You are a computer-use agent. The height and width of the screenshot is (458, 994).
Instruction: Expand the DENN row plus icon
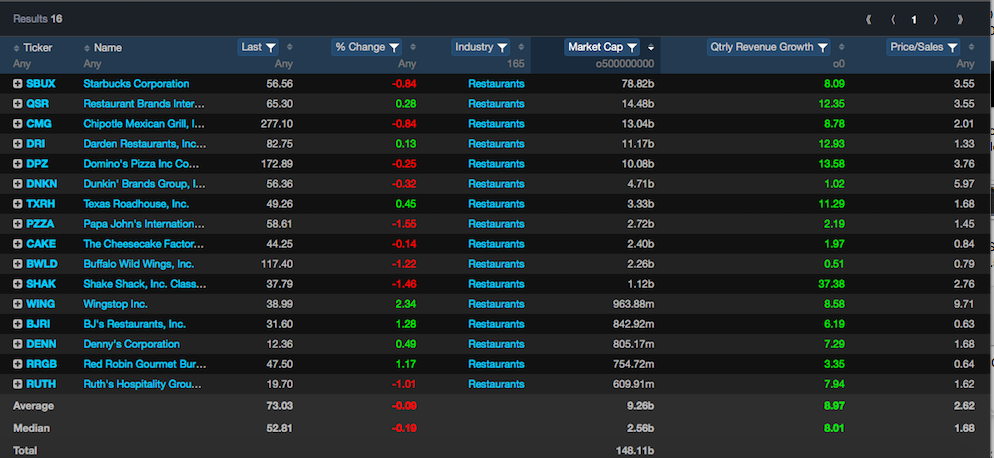(x=18, y=344)
